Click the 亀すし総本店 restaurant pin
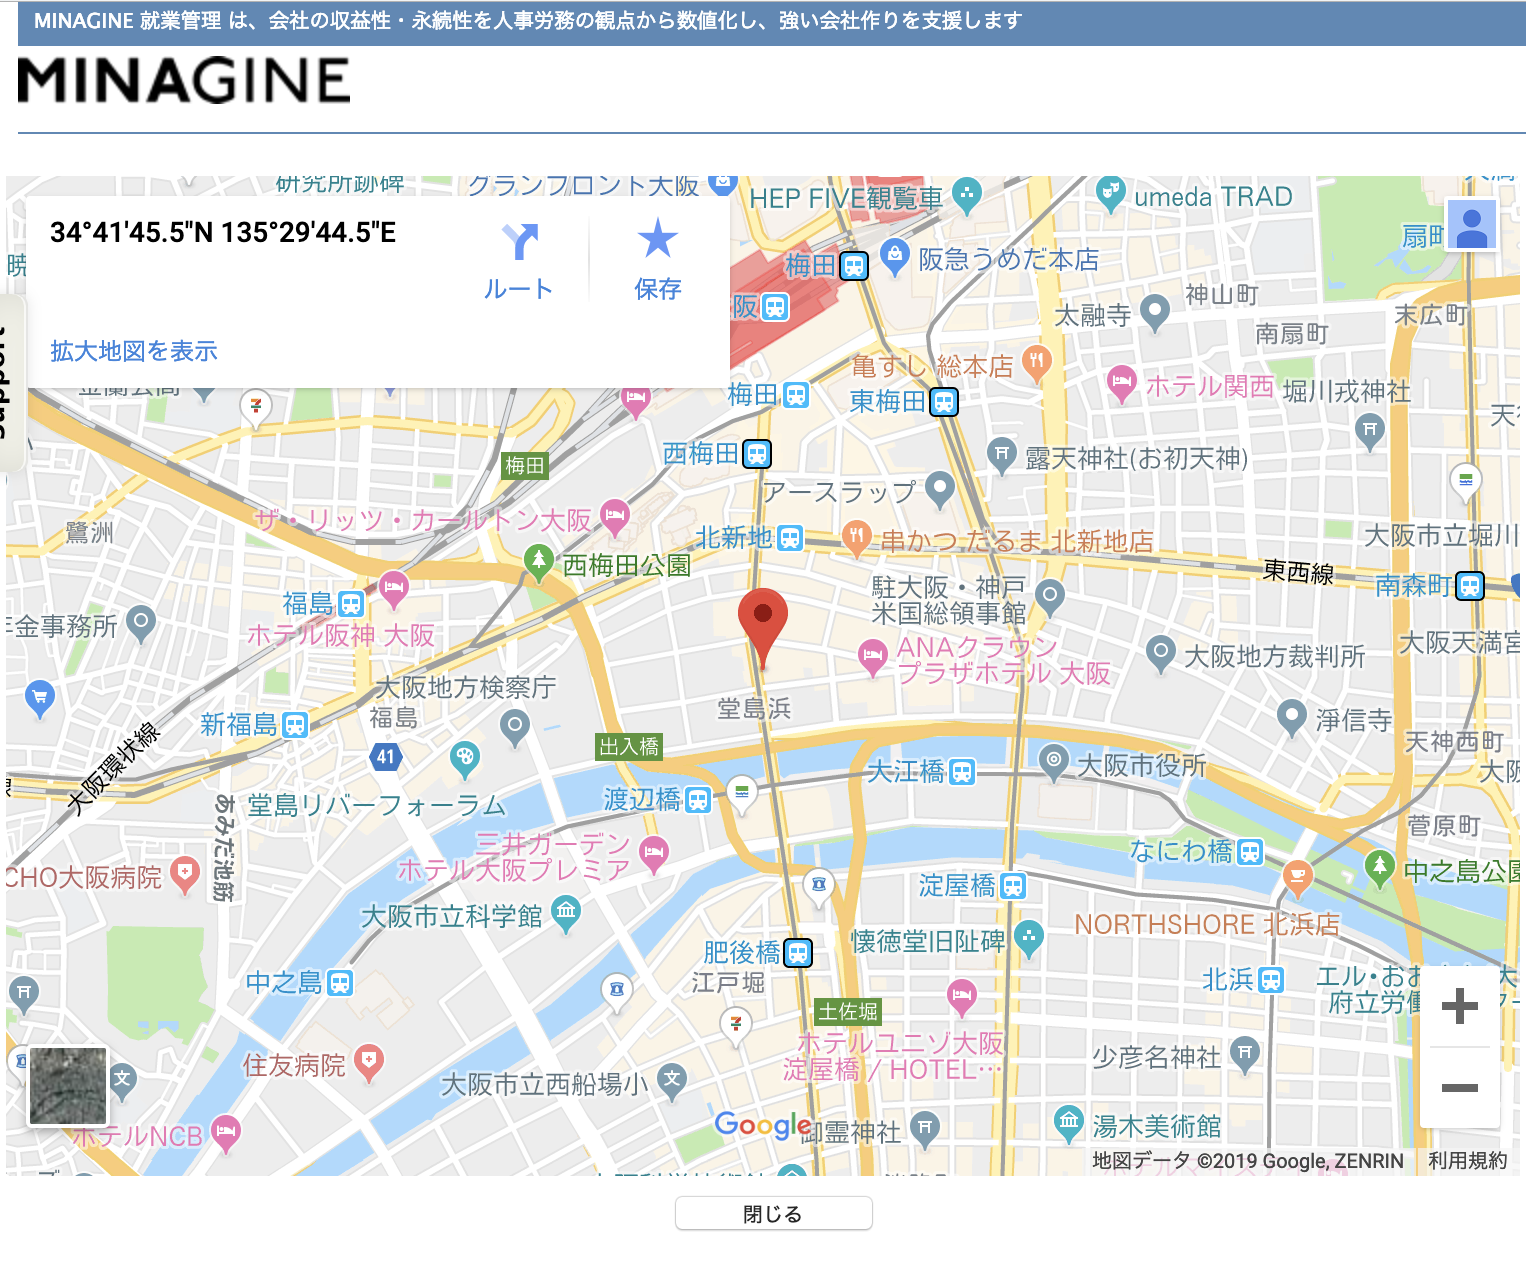Image resolution: width=1526 pixels, height=1268 pixels. click(x=1037, y=364)
